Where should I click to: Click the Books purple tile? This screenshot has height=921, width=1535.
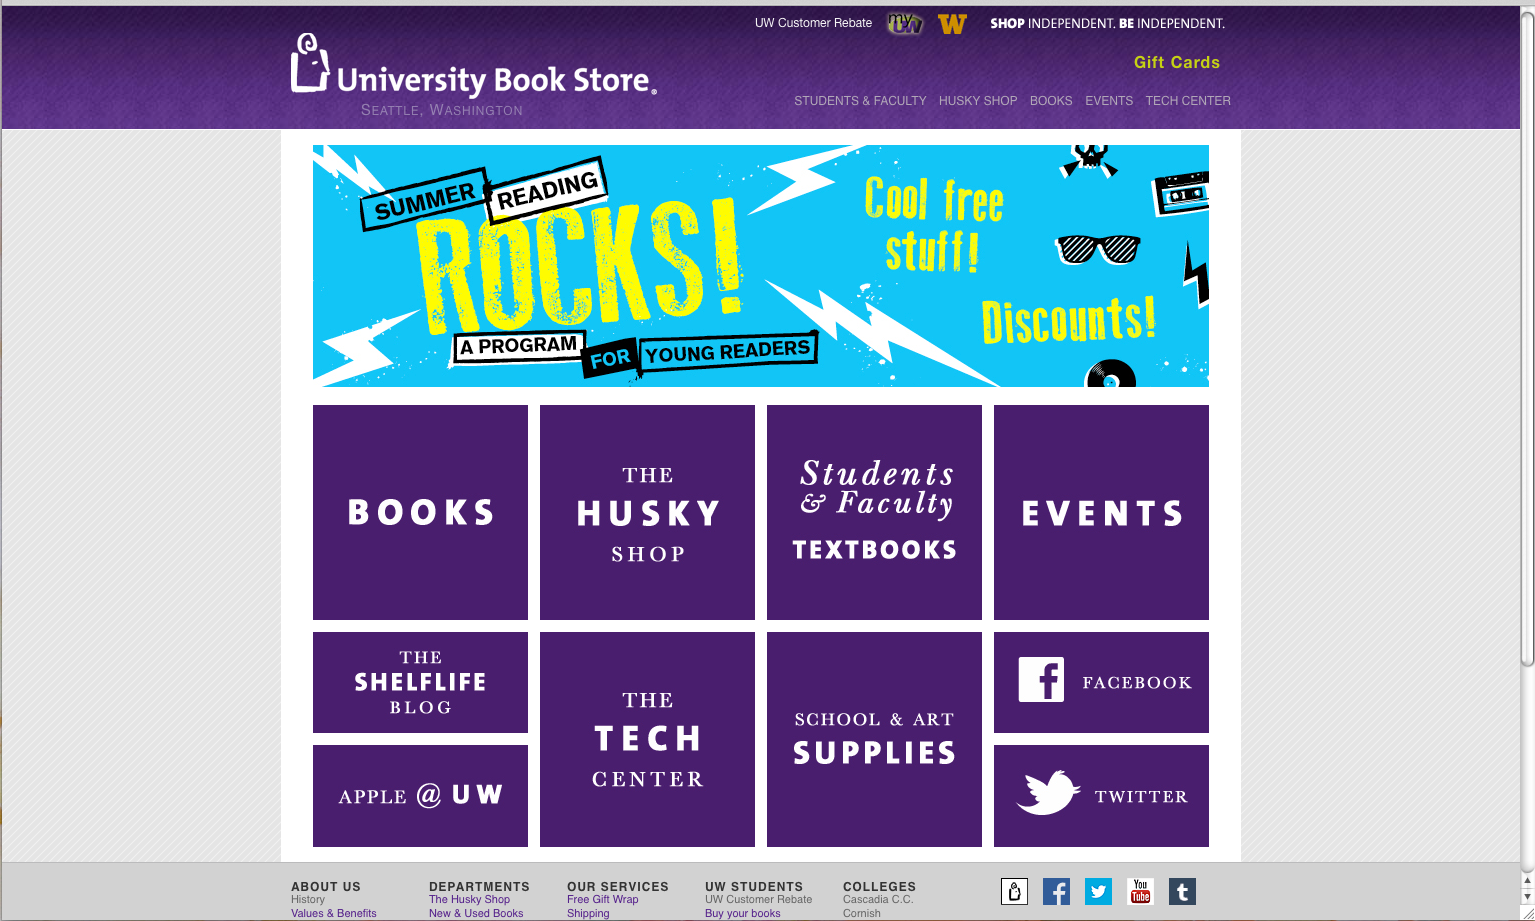point(420,512)
